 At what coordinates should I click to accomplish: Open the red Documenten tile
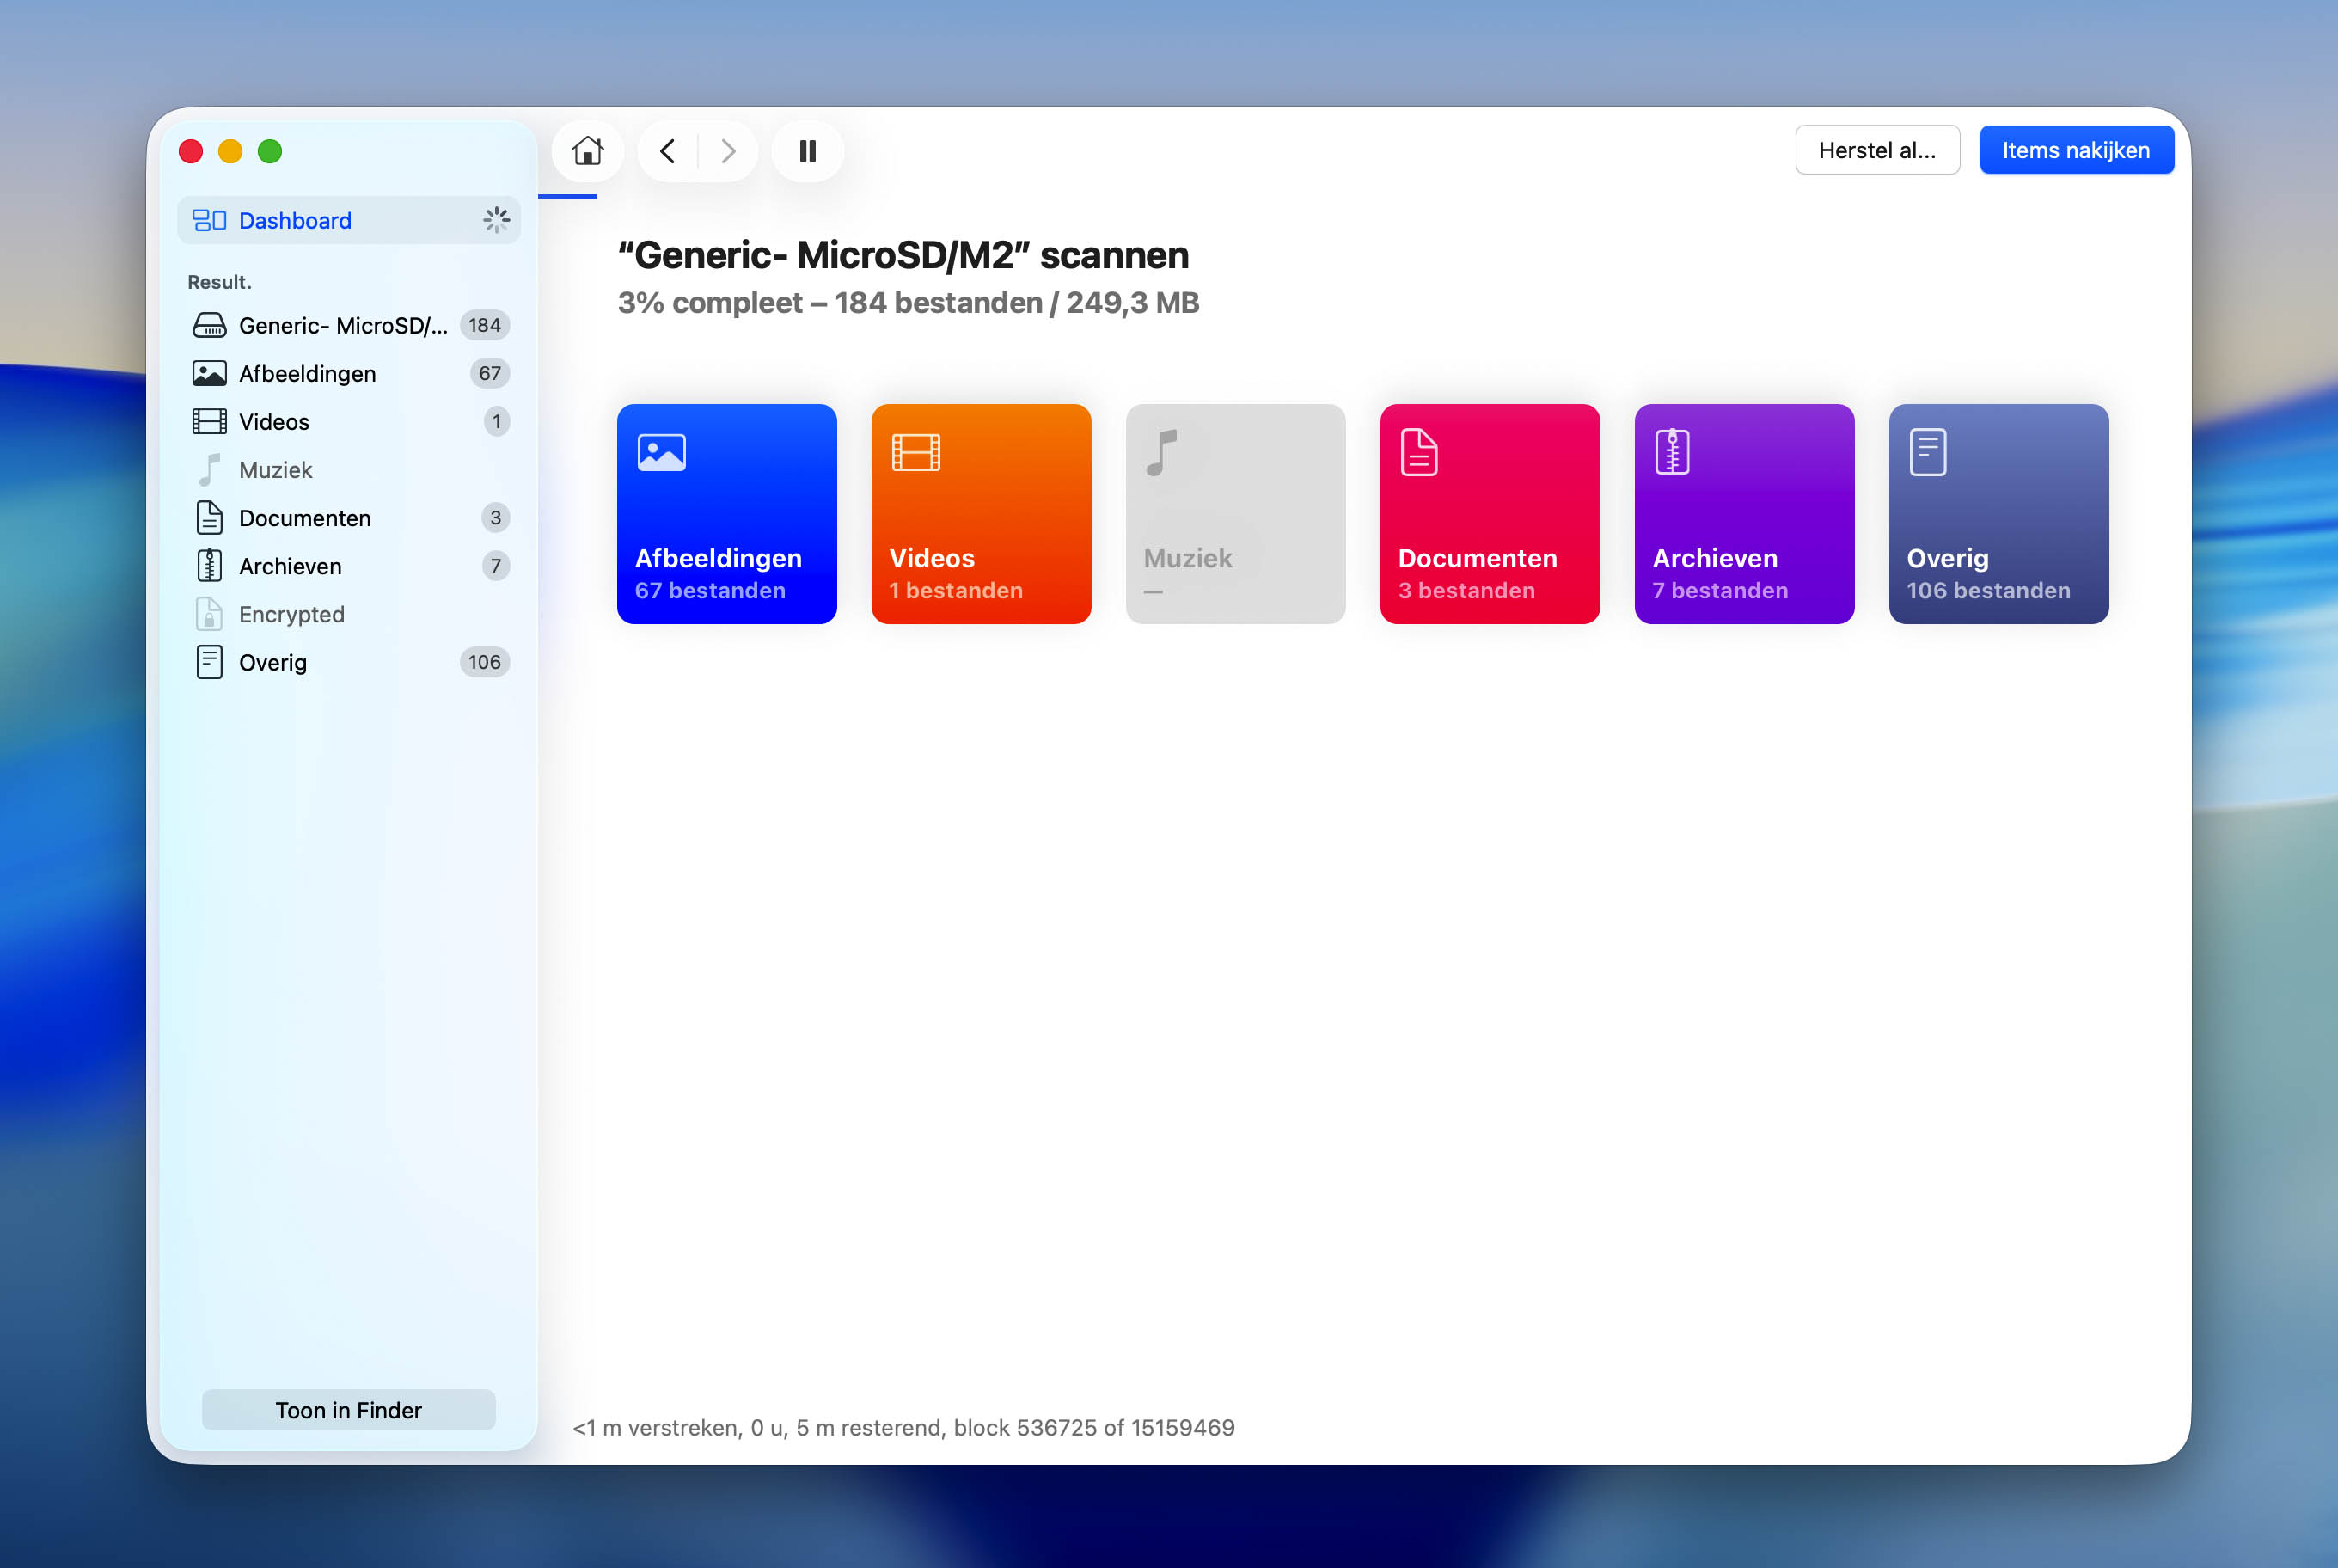click(x=1490, y=514)
